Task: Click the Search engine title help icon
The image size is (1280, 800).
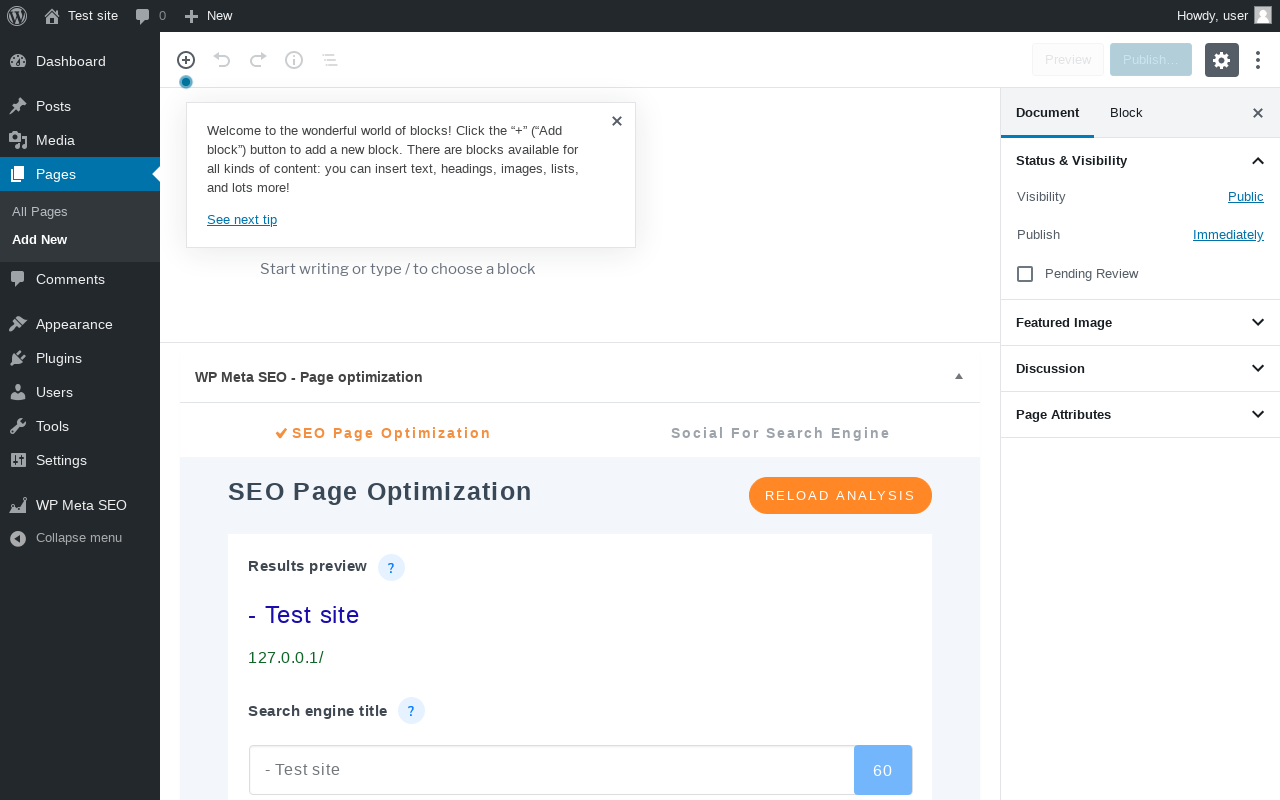Action: click(411, 711)
